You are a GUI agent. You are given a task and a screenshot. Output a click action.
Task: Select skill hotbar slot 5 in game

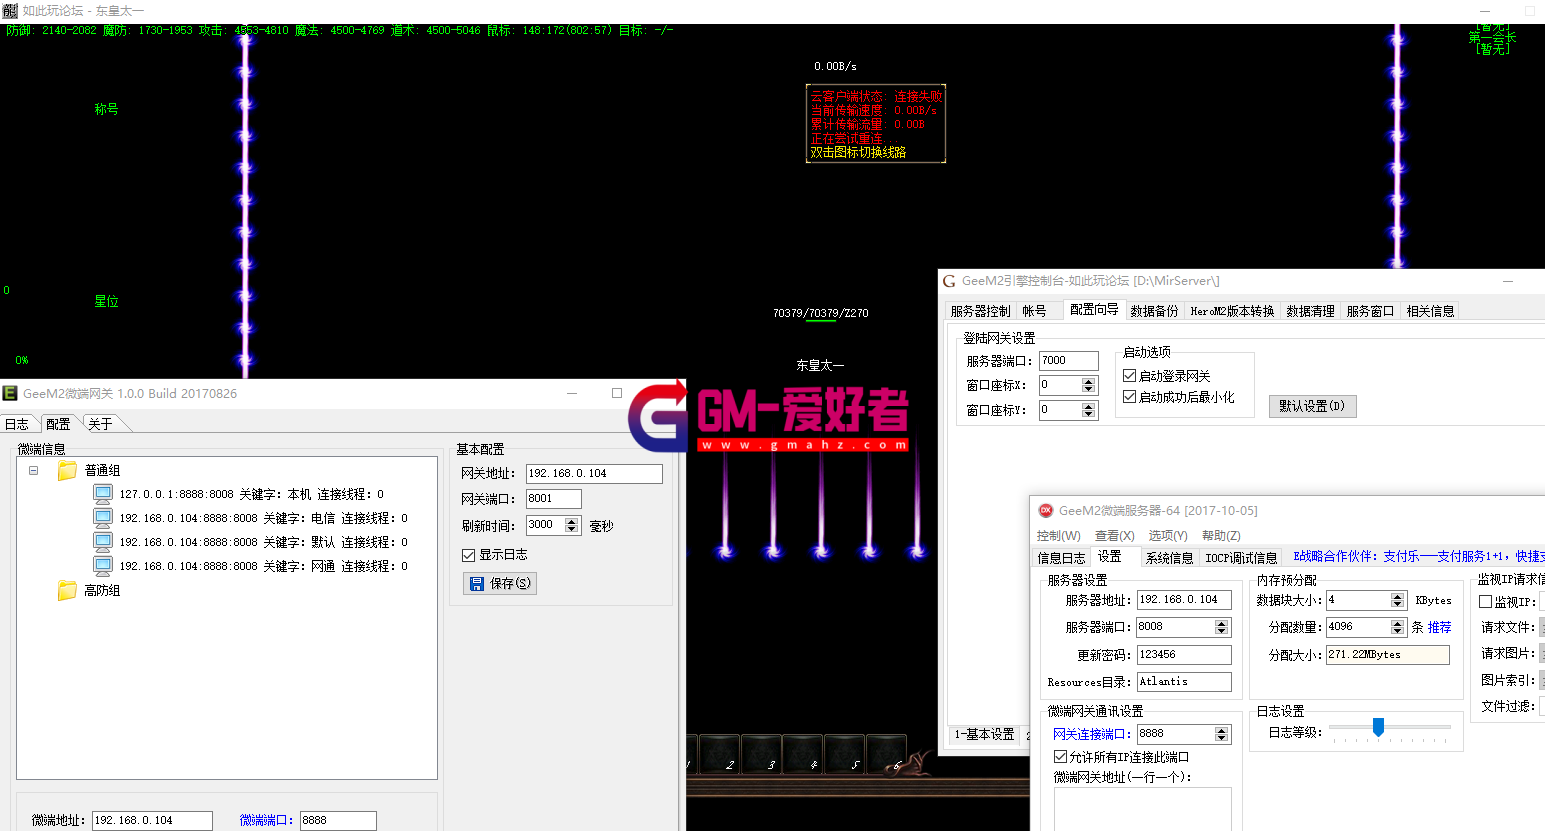click(x=845, y=753)
